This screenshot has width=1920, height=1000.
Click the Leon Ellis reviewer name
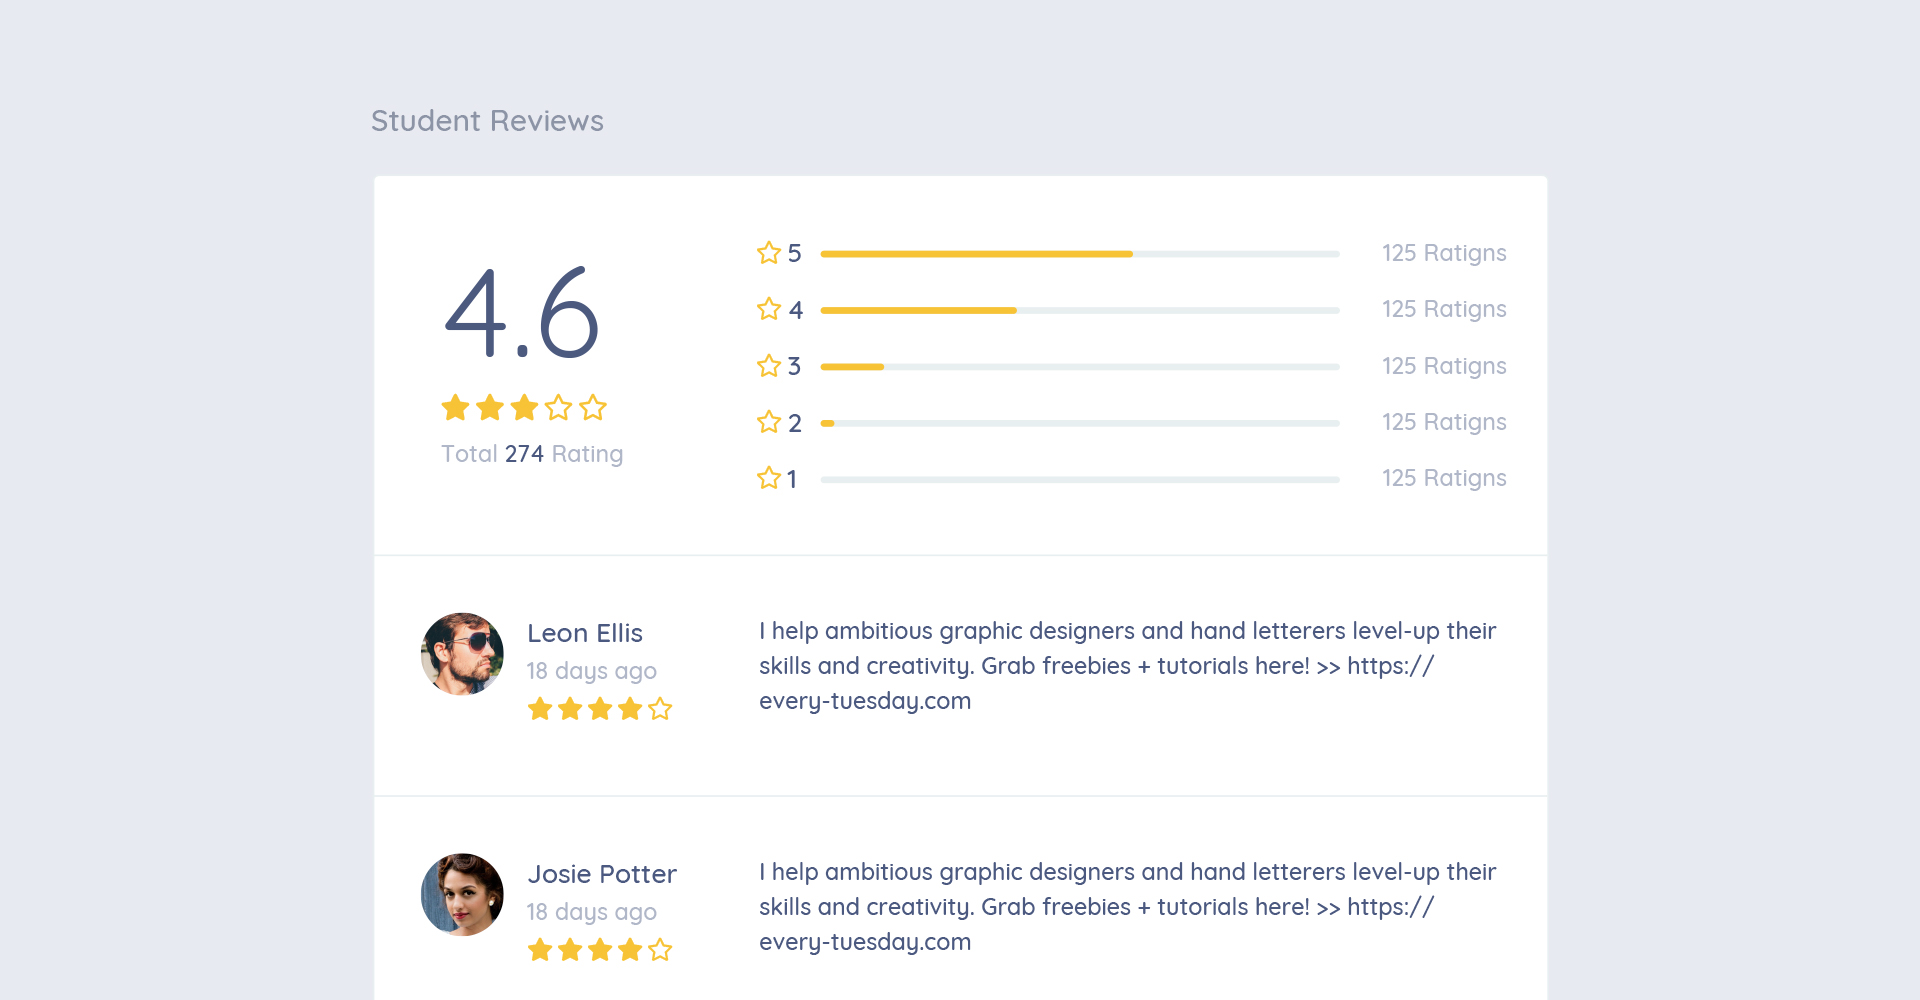coord(585,633)
